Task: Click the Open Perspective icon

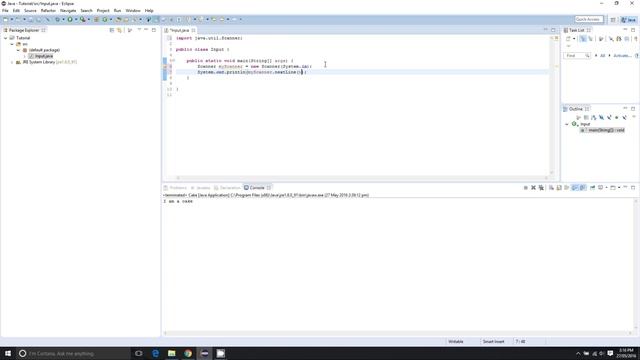Action: [x=613, y=20]
